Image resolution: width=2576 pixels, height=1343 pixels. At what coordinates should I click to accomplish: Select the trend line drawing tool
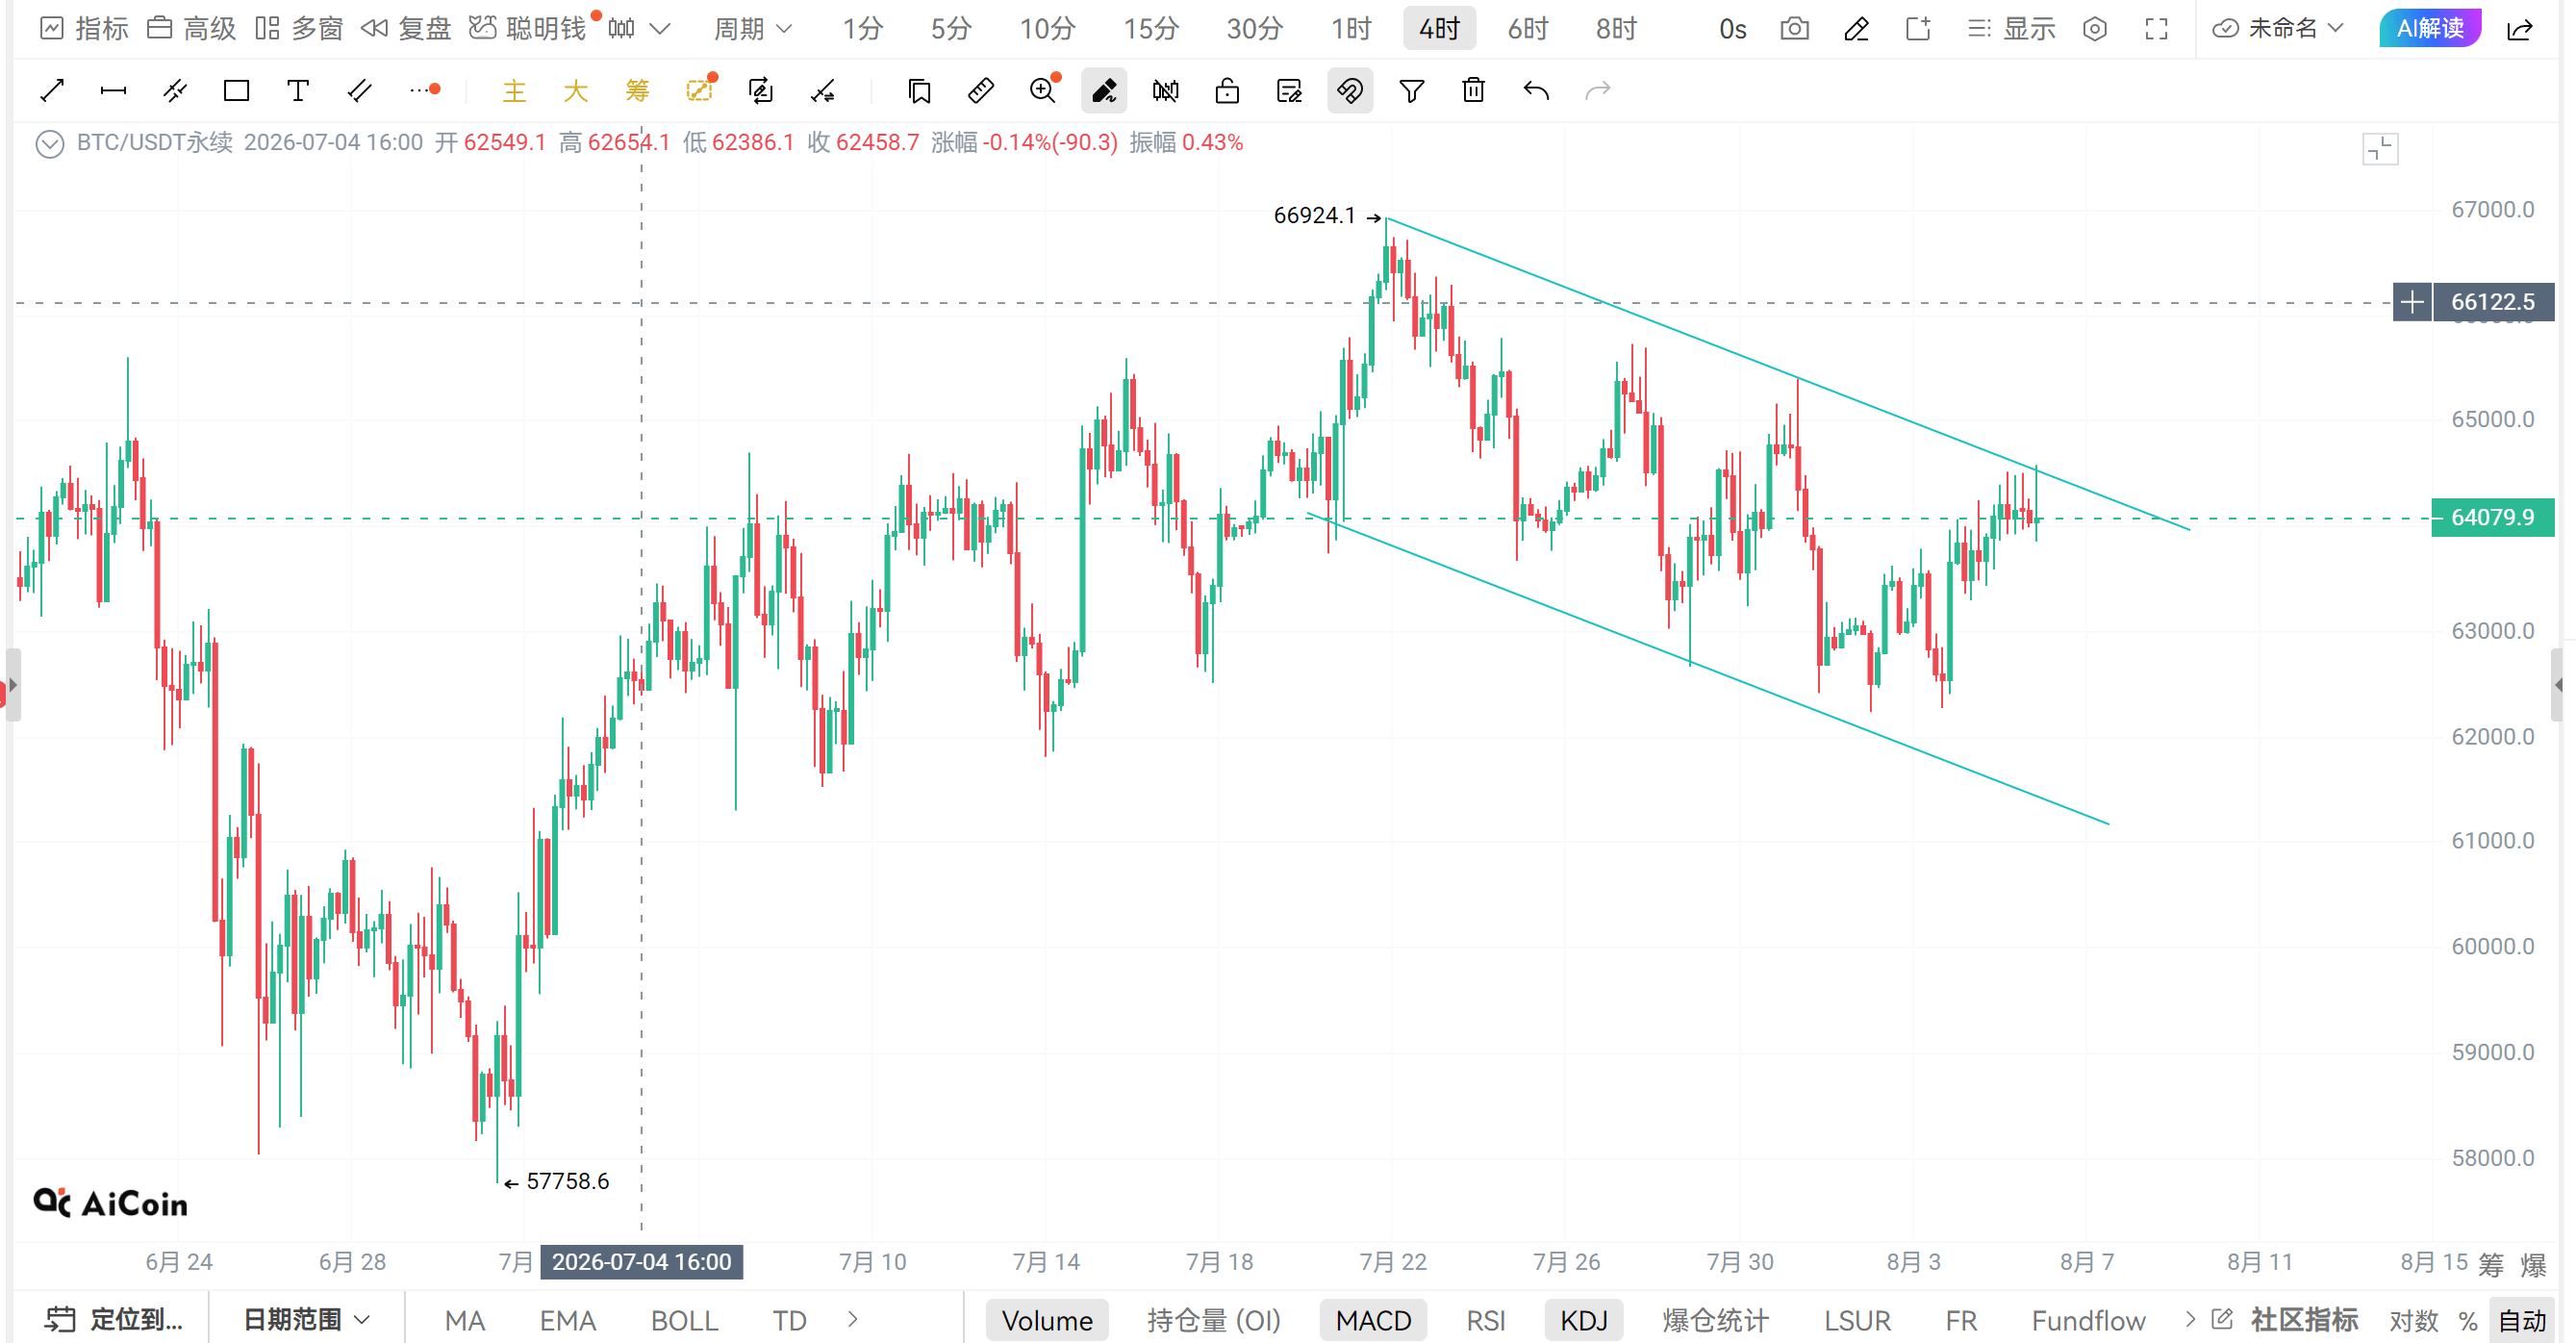click(52, 91)
